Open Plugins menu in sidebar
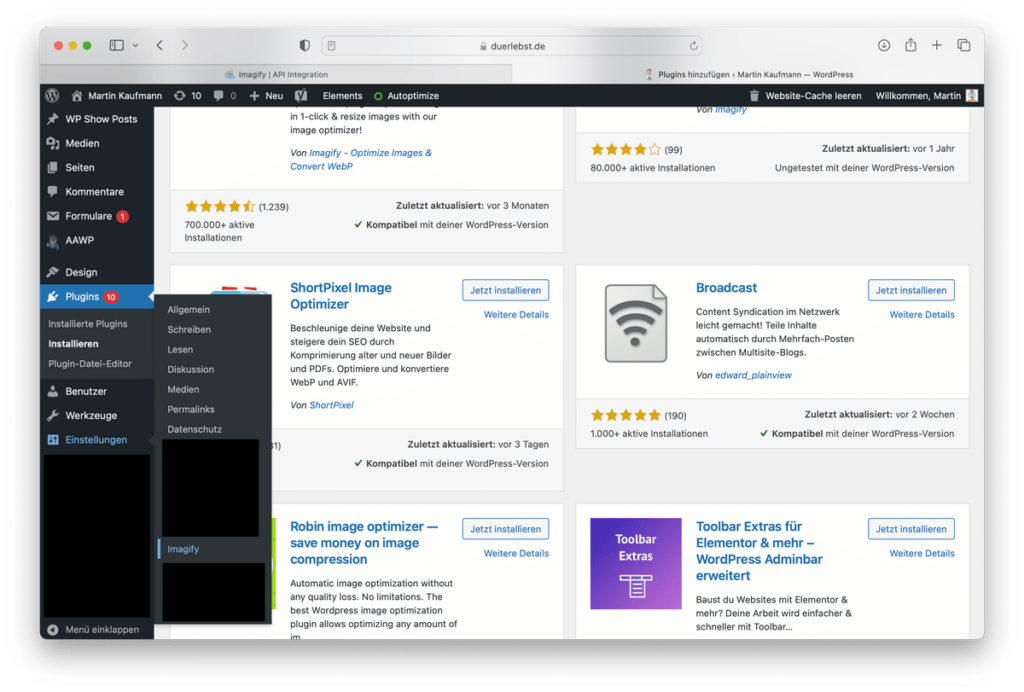1024x692 pixels. (97, 296)
